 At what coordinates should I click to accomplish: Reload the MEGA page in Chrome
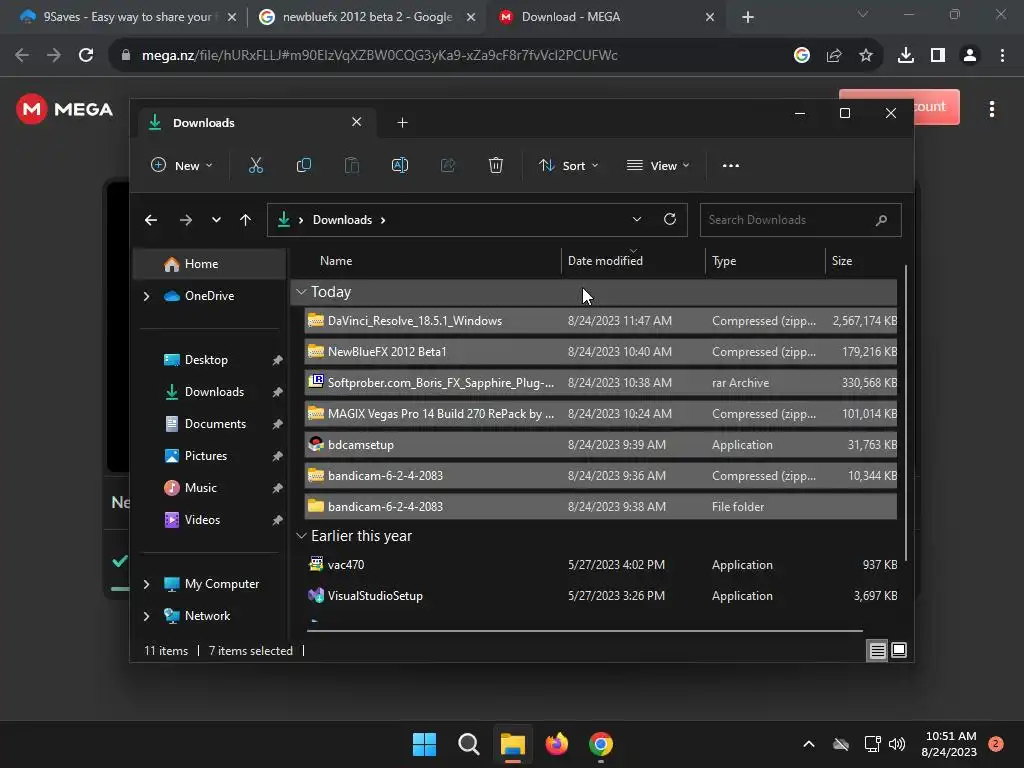pyautogui.click(x=86, y=56)
